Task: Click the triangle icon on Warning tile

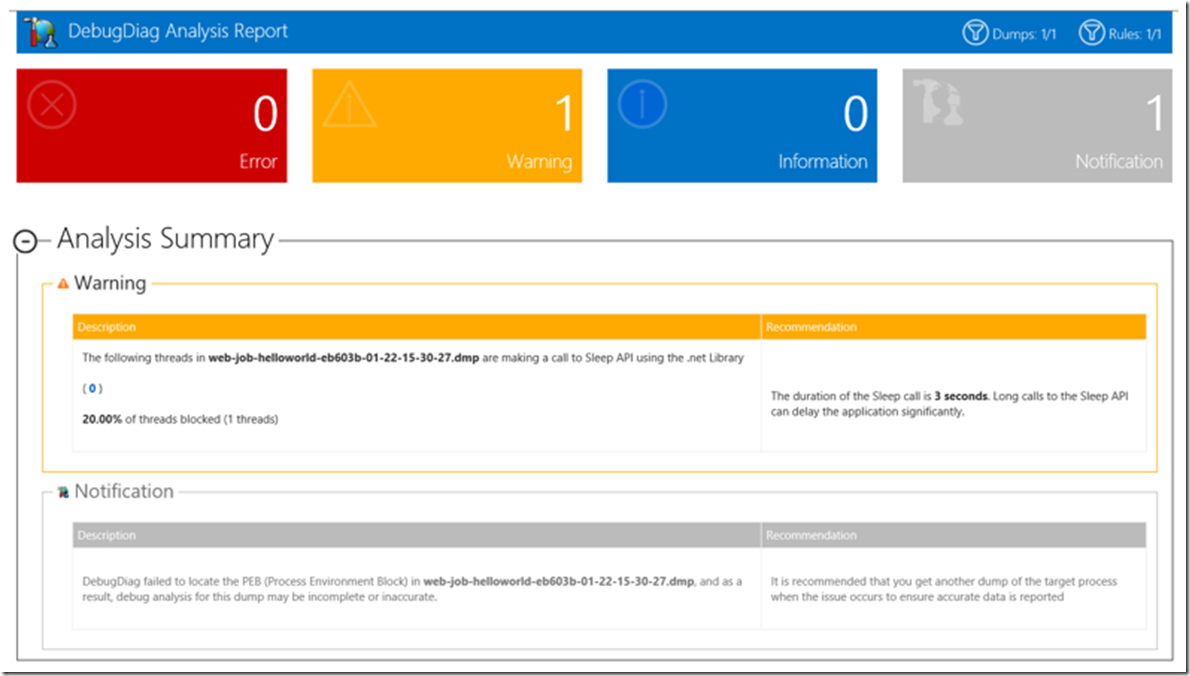Action: [x=349, y=104]
